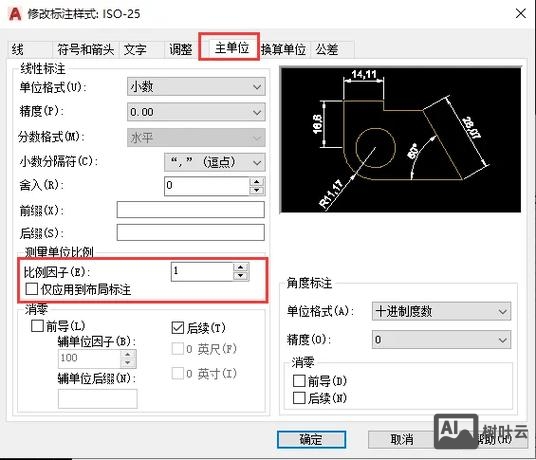Open the 换算单位 tab
Screen dimensions: 536x460
pos(283,50)
